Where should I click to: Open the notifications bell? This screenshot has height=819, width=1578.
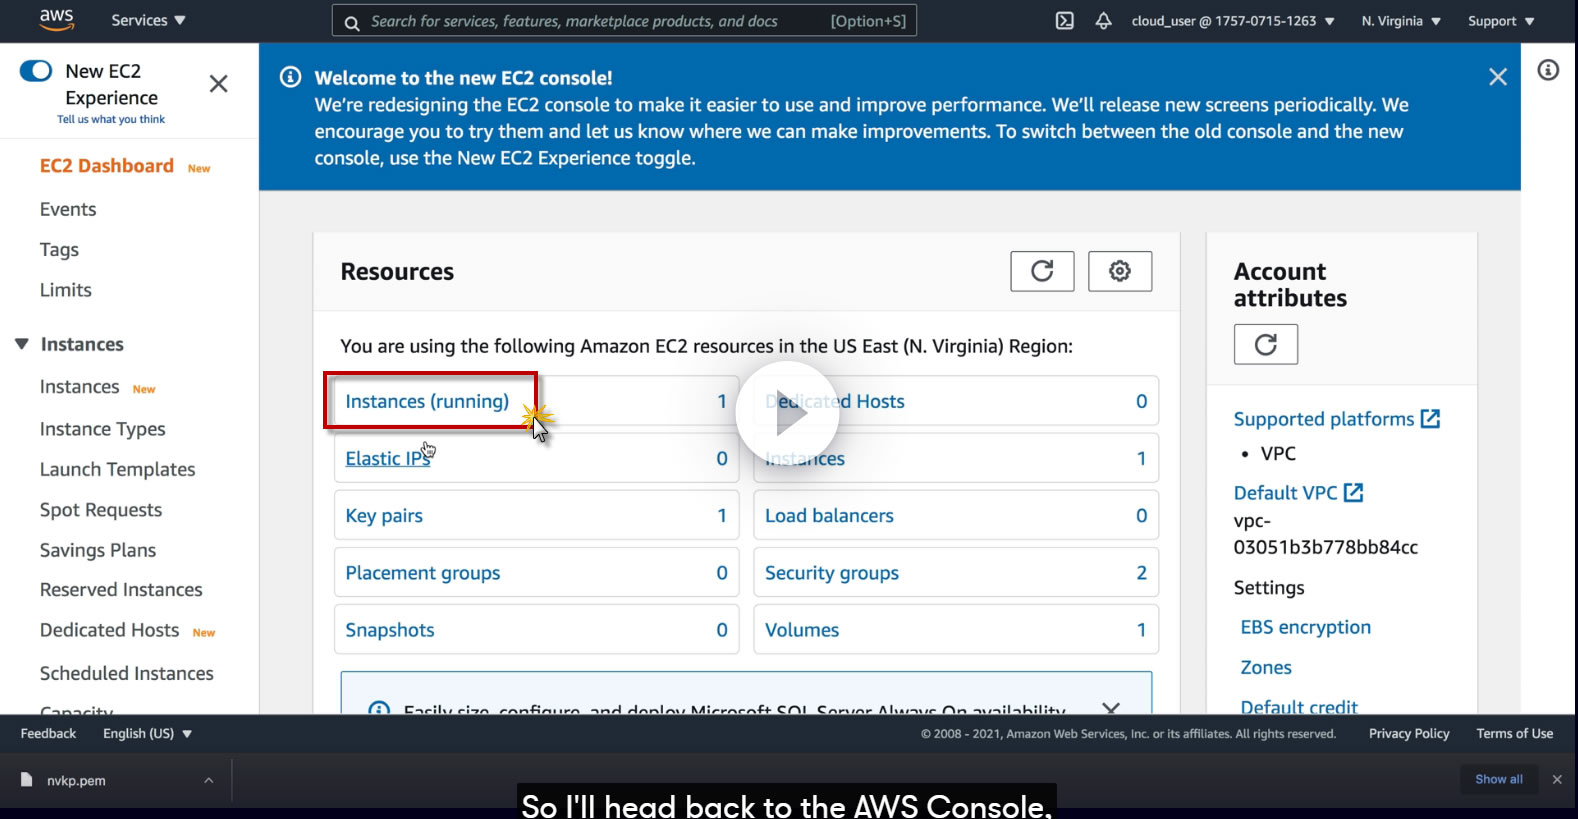click(x=1103, y=21)
